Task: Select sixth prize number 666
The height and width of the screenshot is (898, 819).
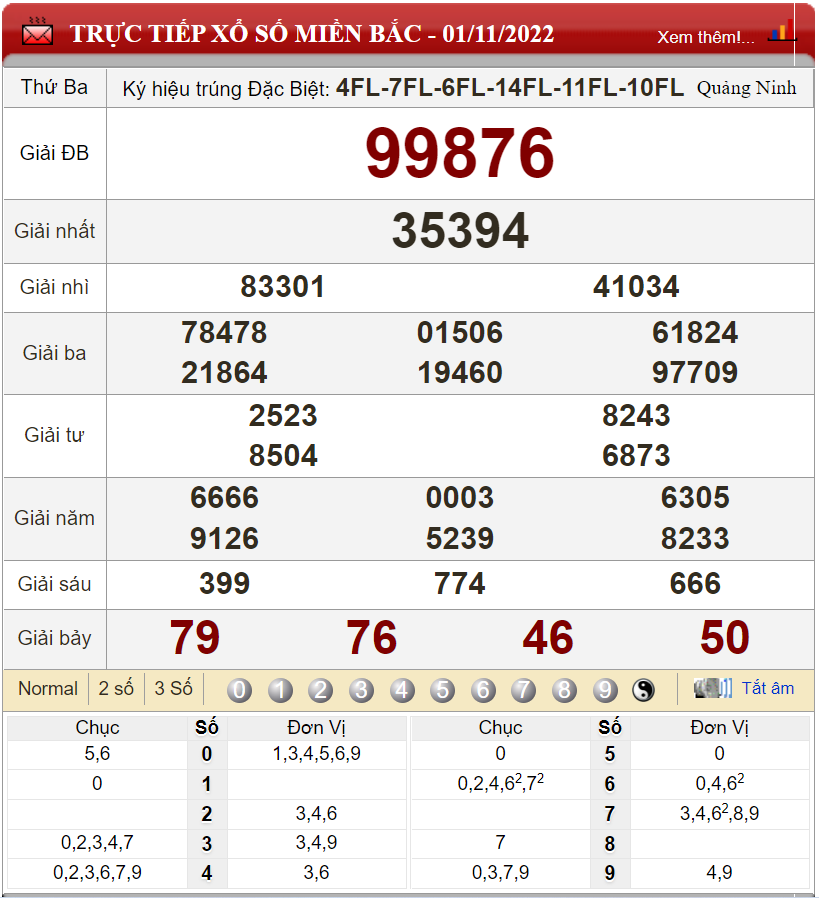Action: pyautogui.click(x=695, y=584)
